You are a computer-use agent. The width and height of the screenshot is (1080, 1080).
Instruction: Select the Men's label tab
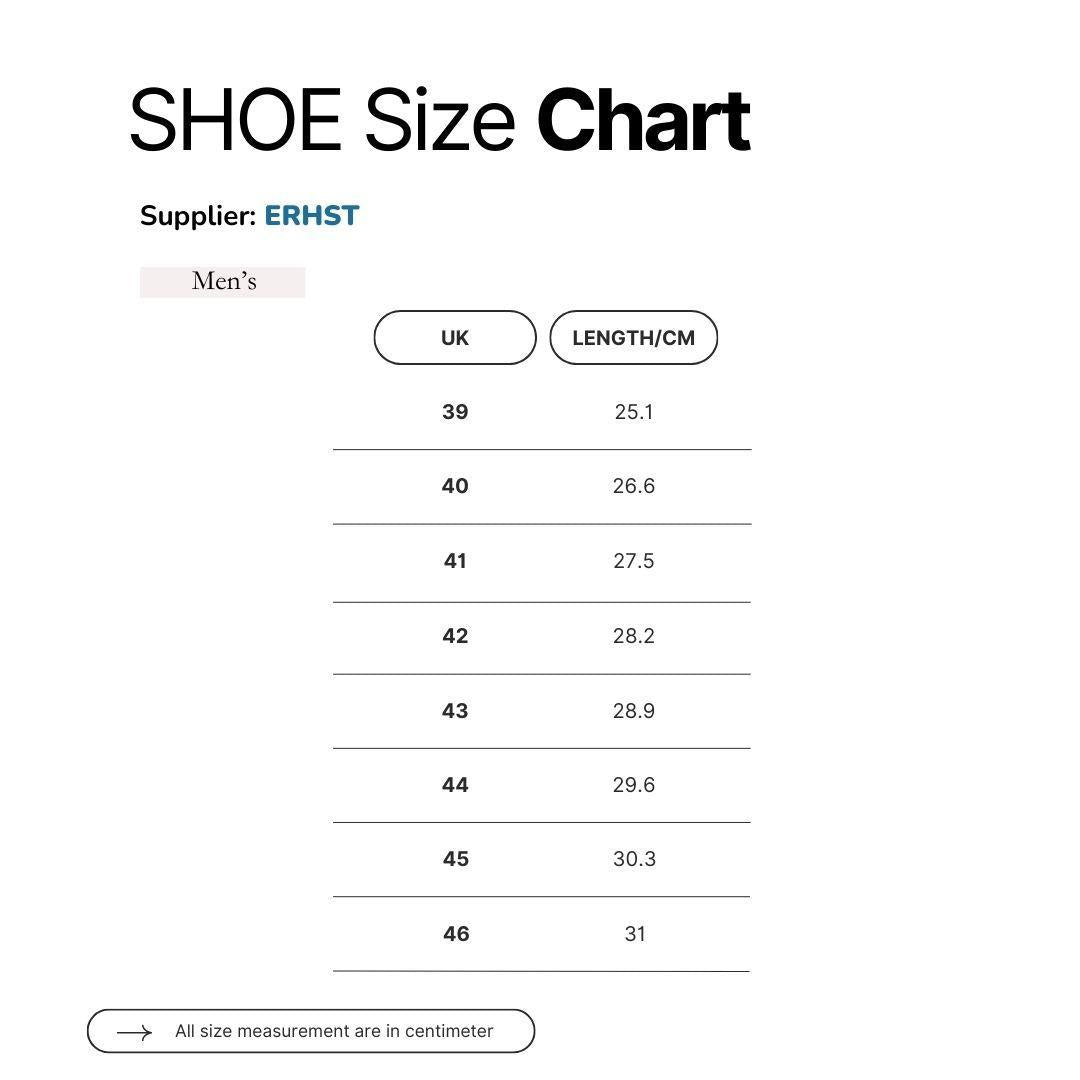(x=222, y=282)
